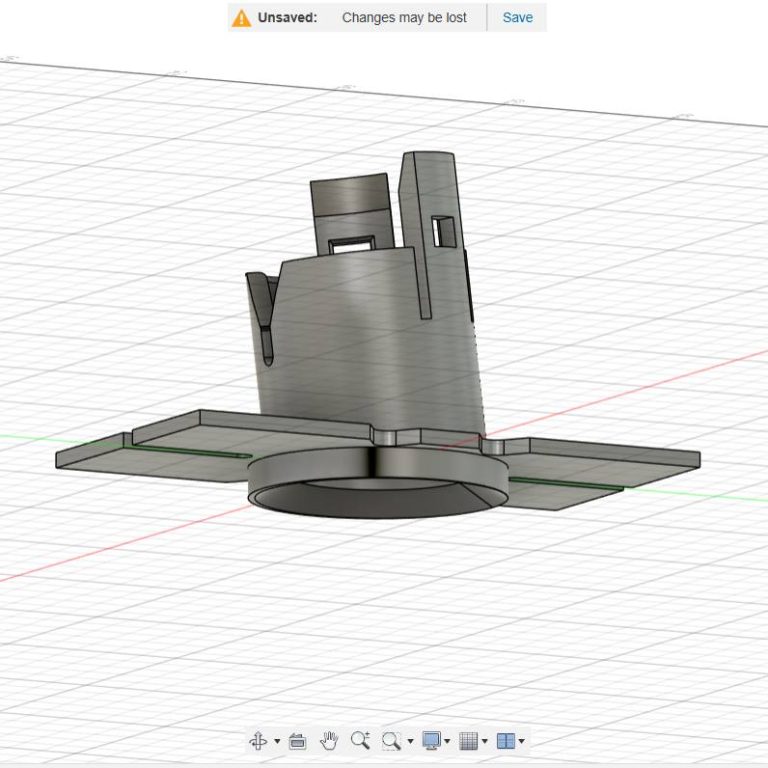
Task: Open the Display Settings monitor icon
Action: pyautogui.click(x=432, y=741)
